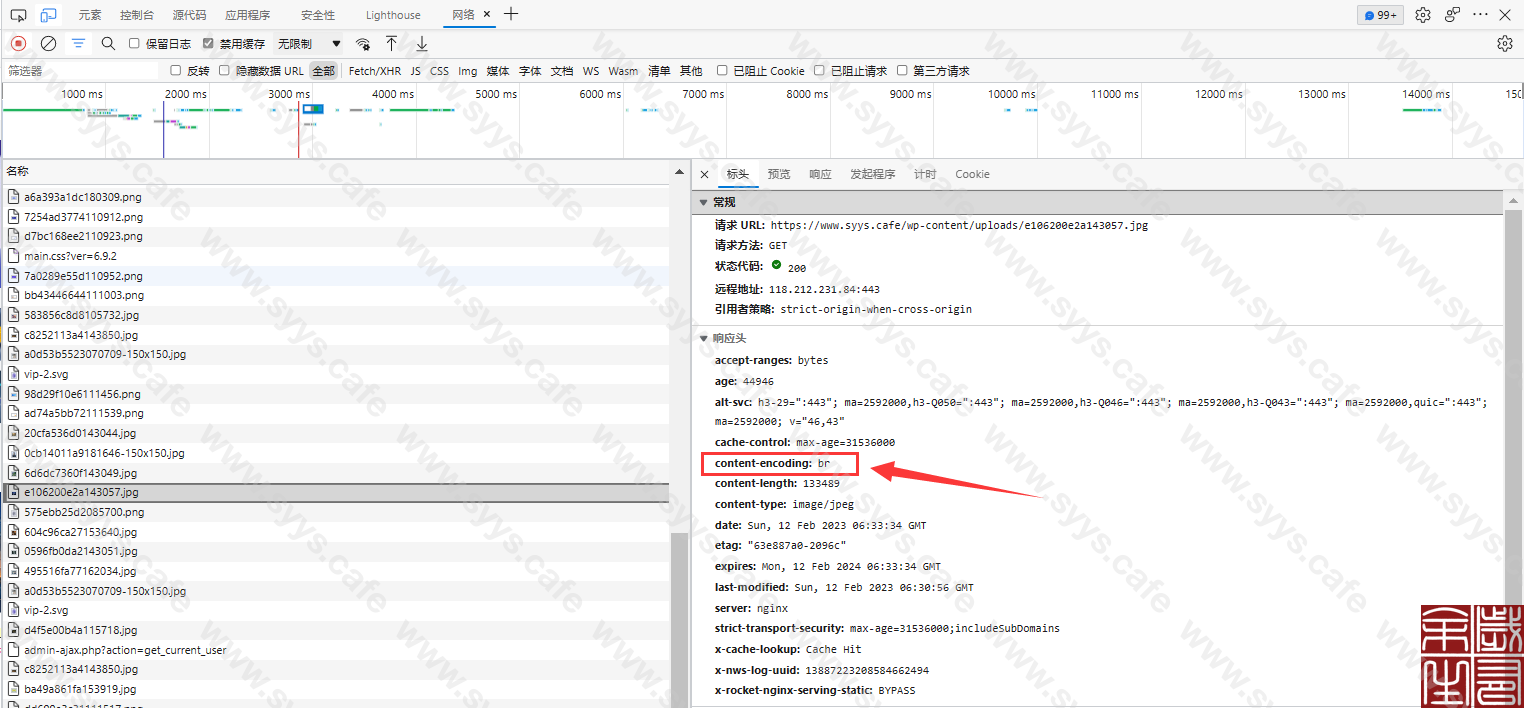Toggle the filter bar funnel icon
The image size is (1524, 708).
tap(78, 43)
